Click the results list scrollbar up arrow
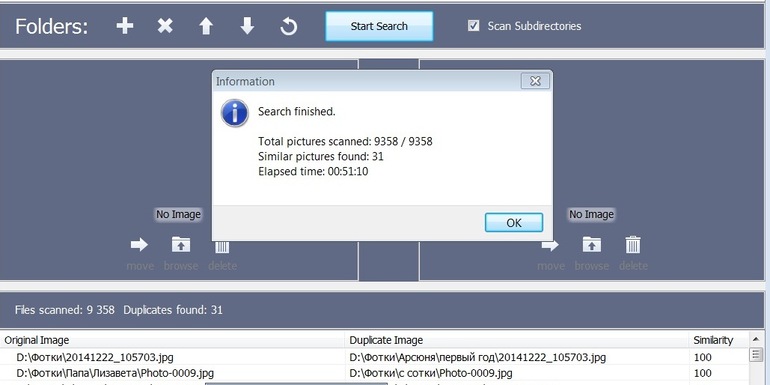The width and height of the screenshot is (770, 385). (x=756, y=340)
